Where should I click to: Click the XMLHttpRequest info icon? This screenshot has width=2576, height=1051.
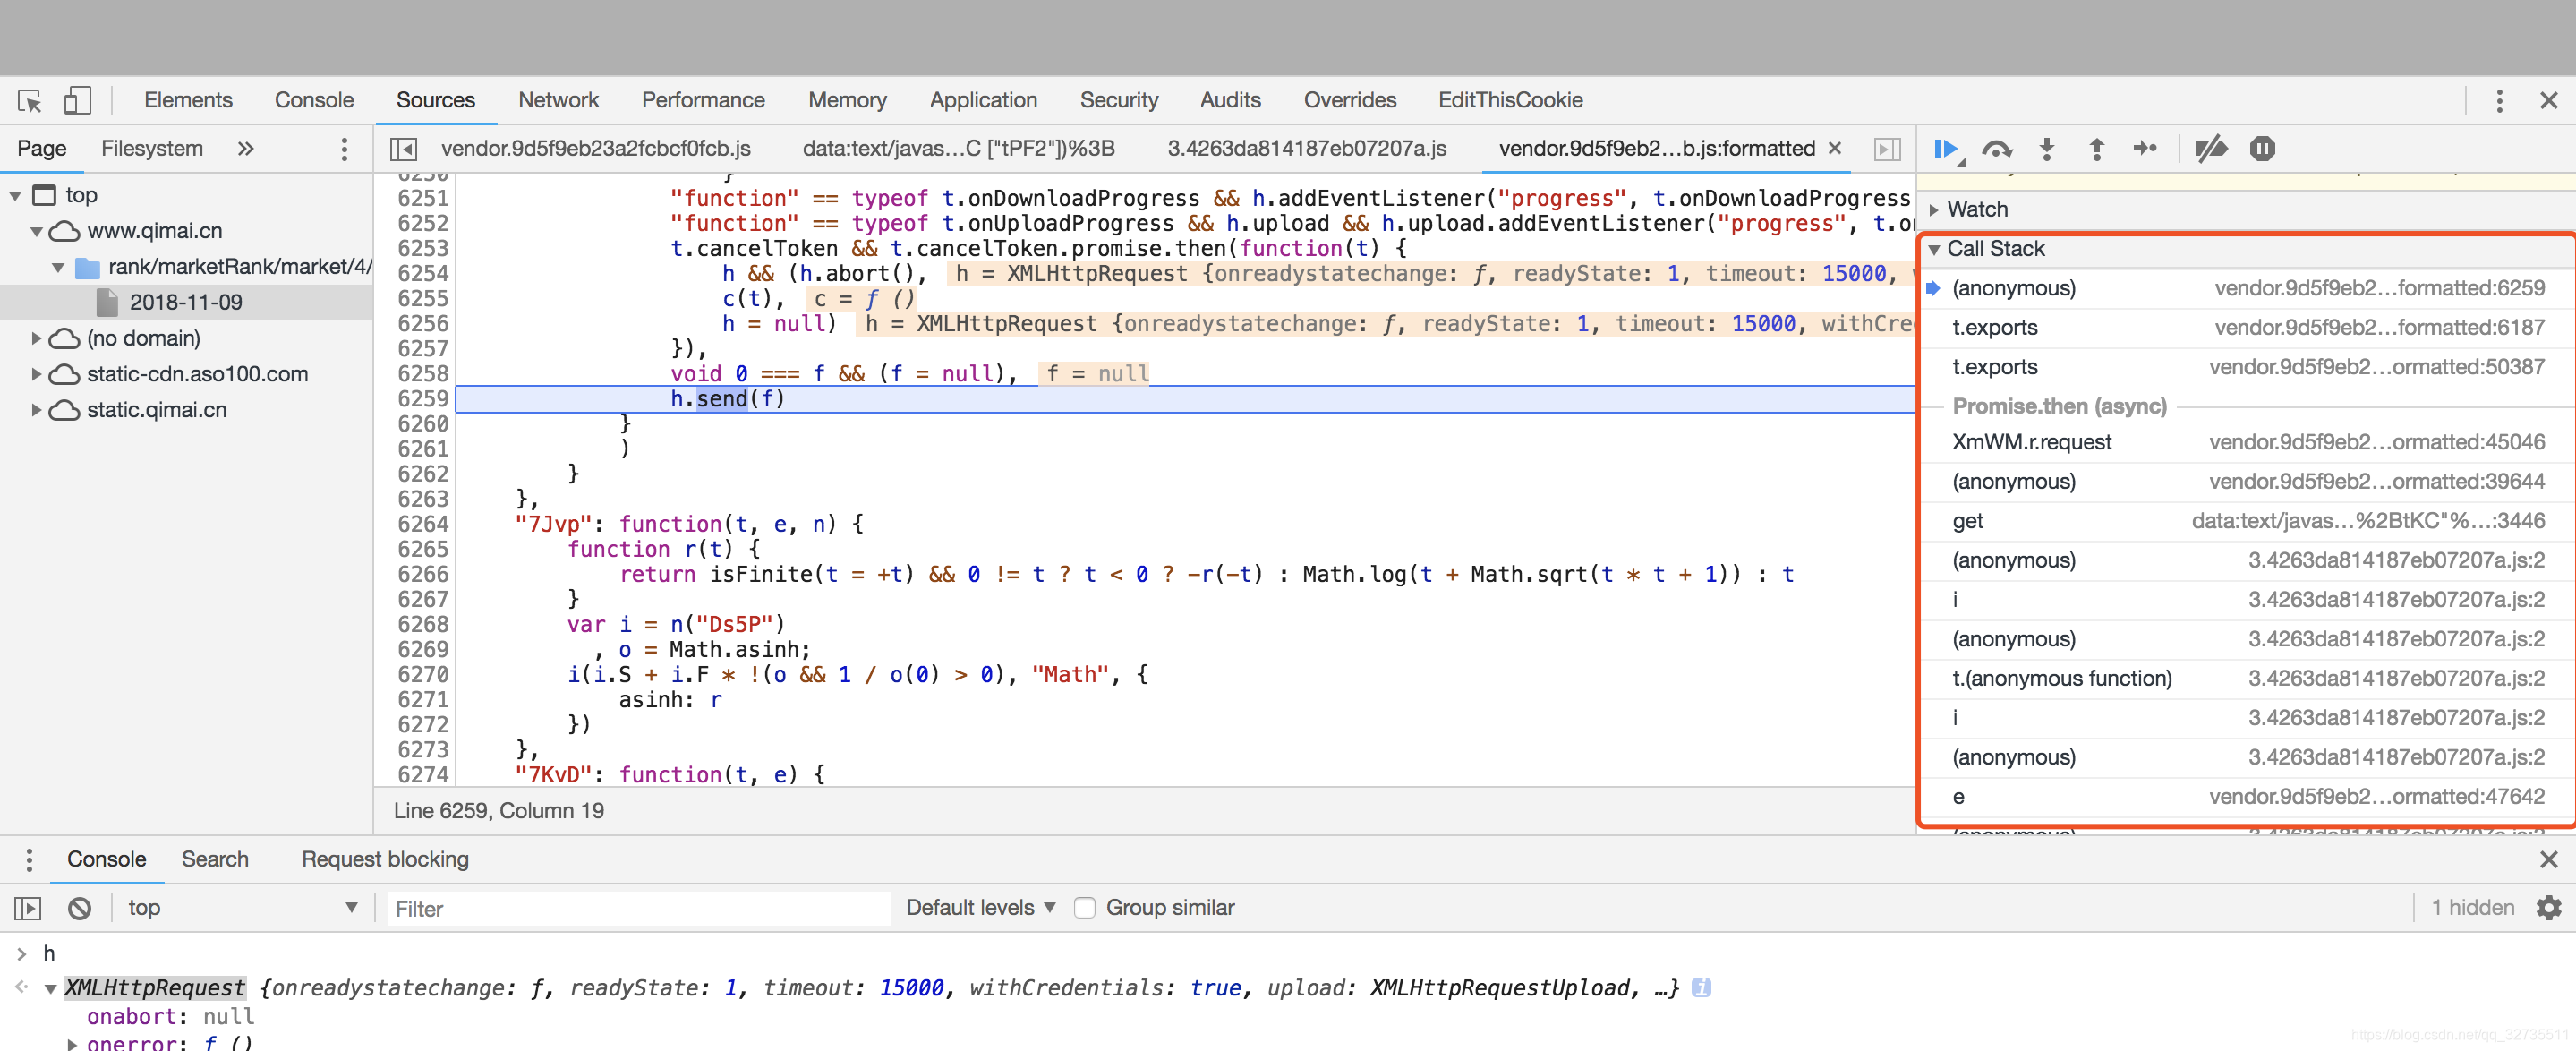(1700, 988)
